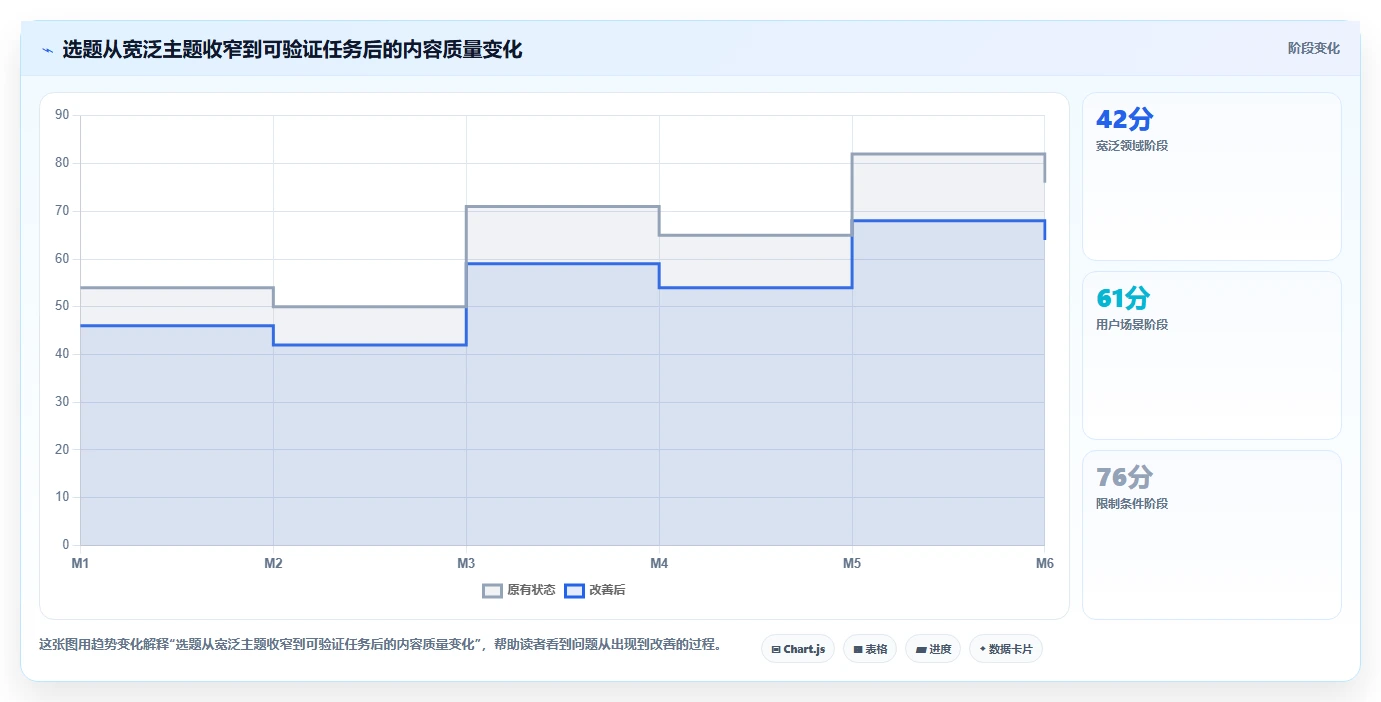Open the 76分 限制条件阶段 card
This screenshot has width=1381, height=702.
[1211, 534]
